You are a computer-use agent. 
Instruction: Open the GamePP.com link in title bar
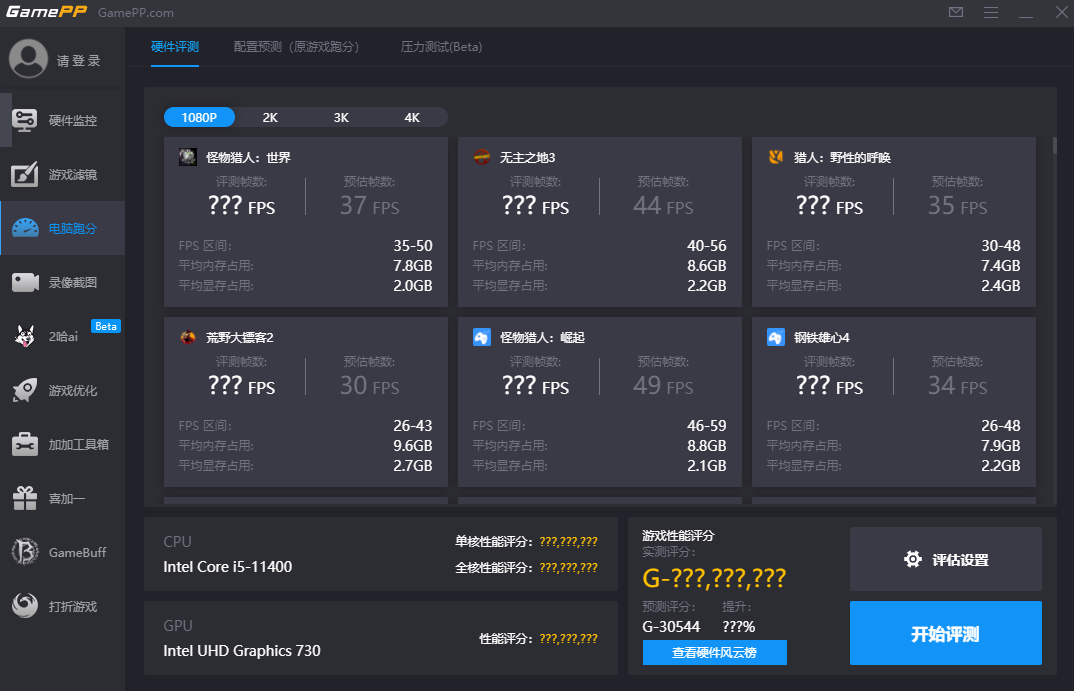pyautogui.click(x=136, y=12)
